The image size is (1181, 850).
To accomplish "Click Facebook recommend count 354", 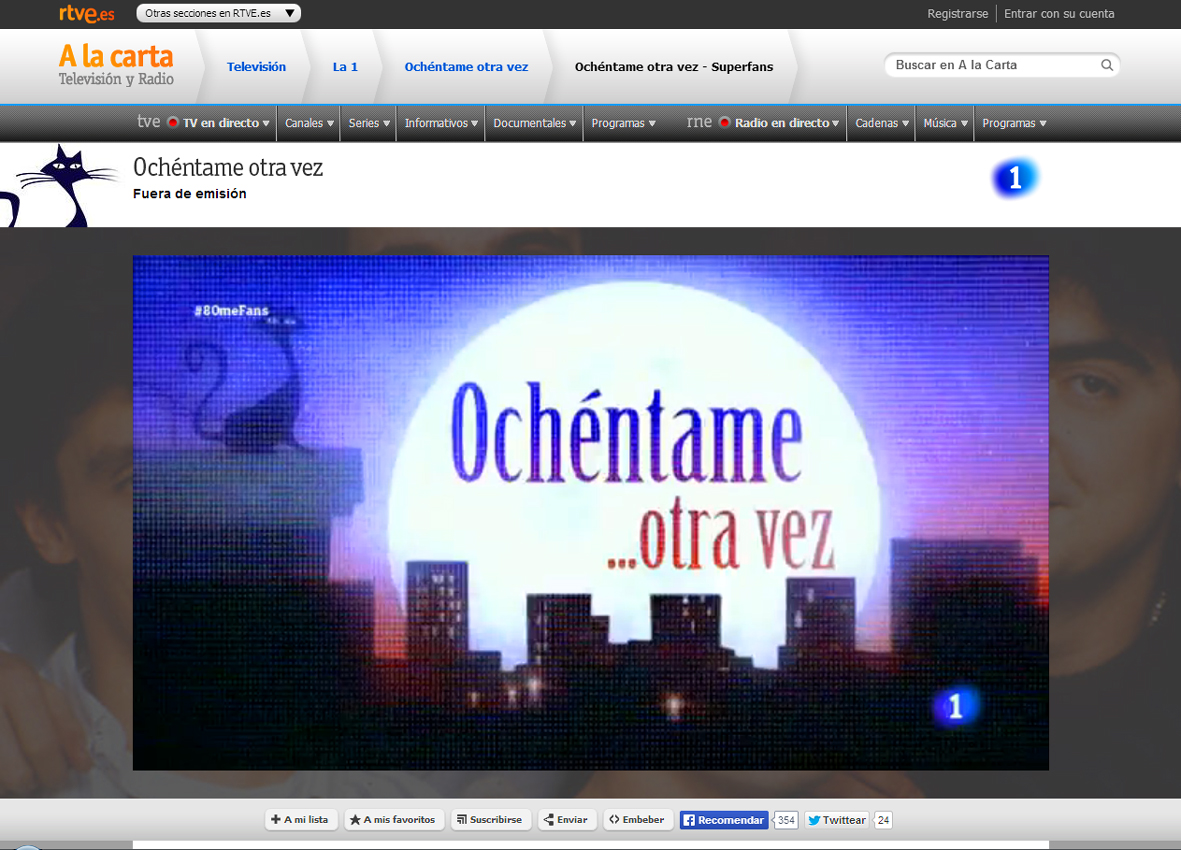I will pyautogui.click(x=786, y=820).
